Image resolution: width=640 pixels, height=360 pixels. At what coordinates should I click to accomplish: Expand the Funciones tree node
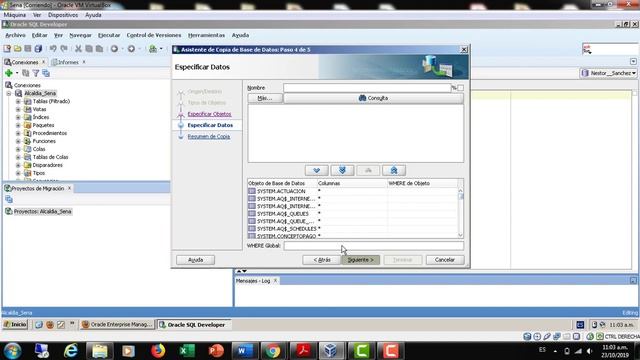[x=18, y=141]
